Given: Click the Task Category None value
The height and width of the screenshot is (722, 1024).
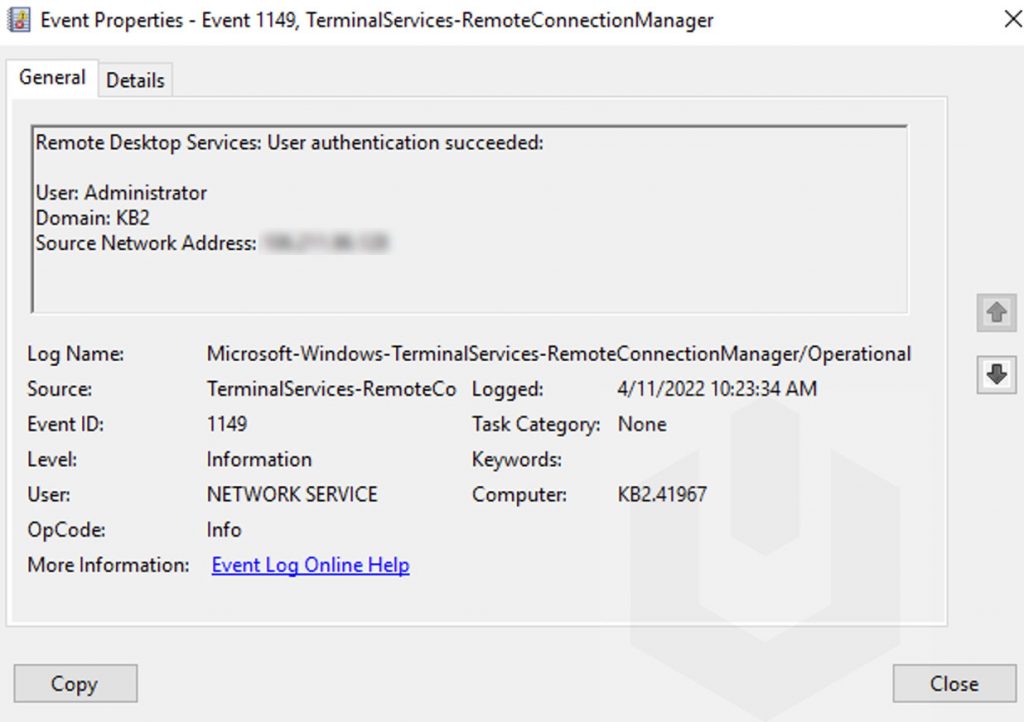Looking at the screenshot, I should 643,423.
